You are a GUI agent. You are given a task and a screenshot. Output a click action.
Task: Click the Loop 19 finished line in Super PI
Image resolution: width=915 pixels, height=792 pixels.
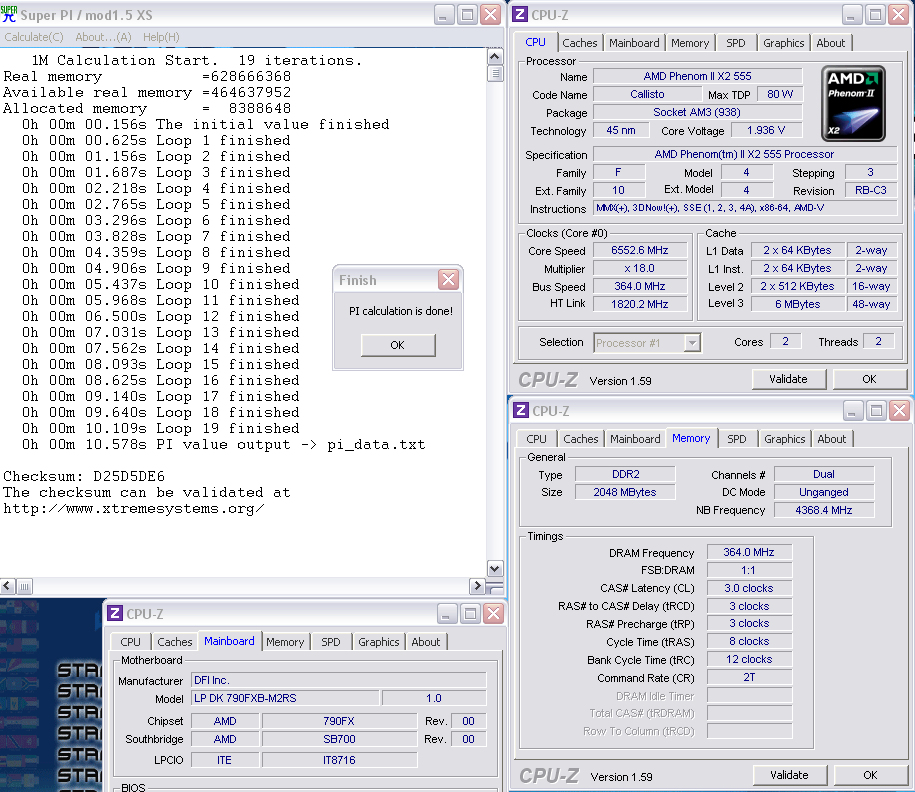[160, 428]
